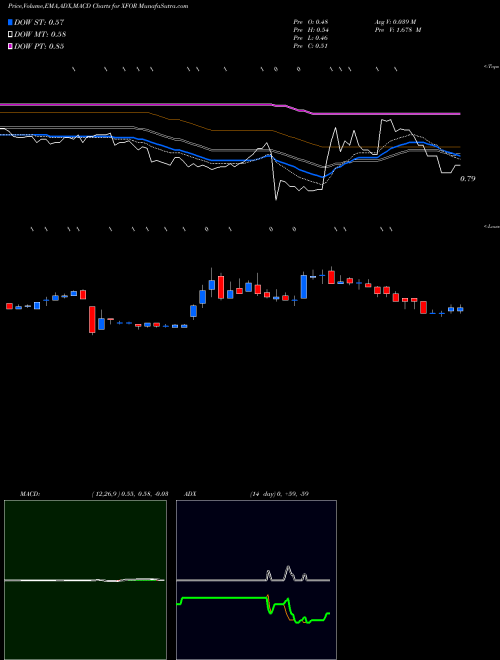The image size is (500, 660).
Task: Click the 'Pre V: 1.678 M' volume text
Action: click(x=397, y=30)
